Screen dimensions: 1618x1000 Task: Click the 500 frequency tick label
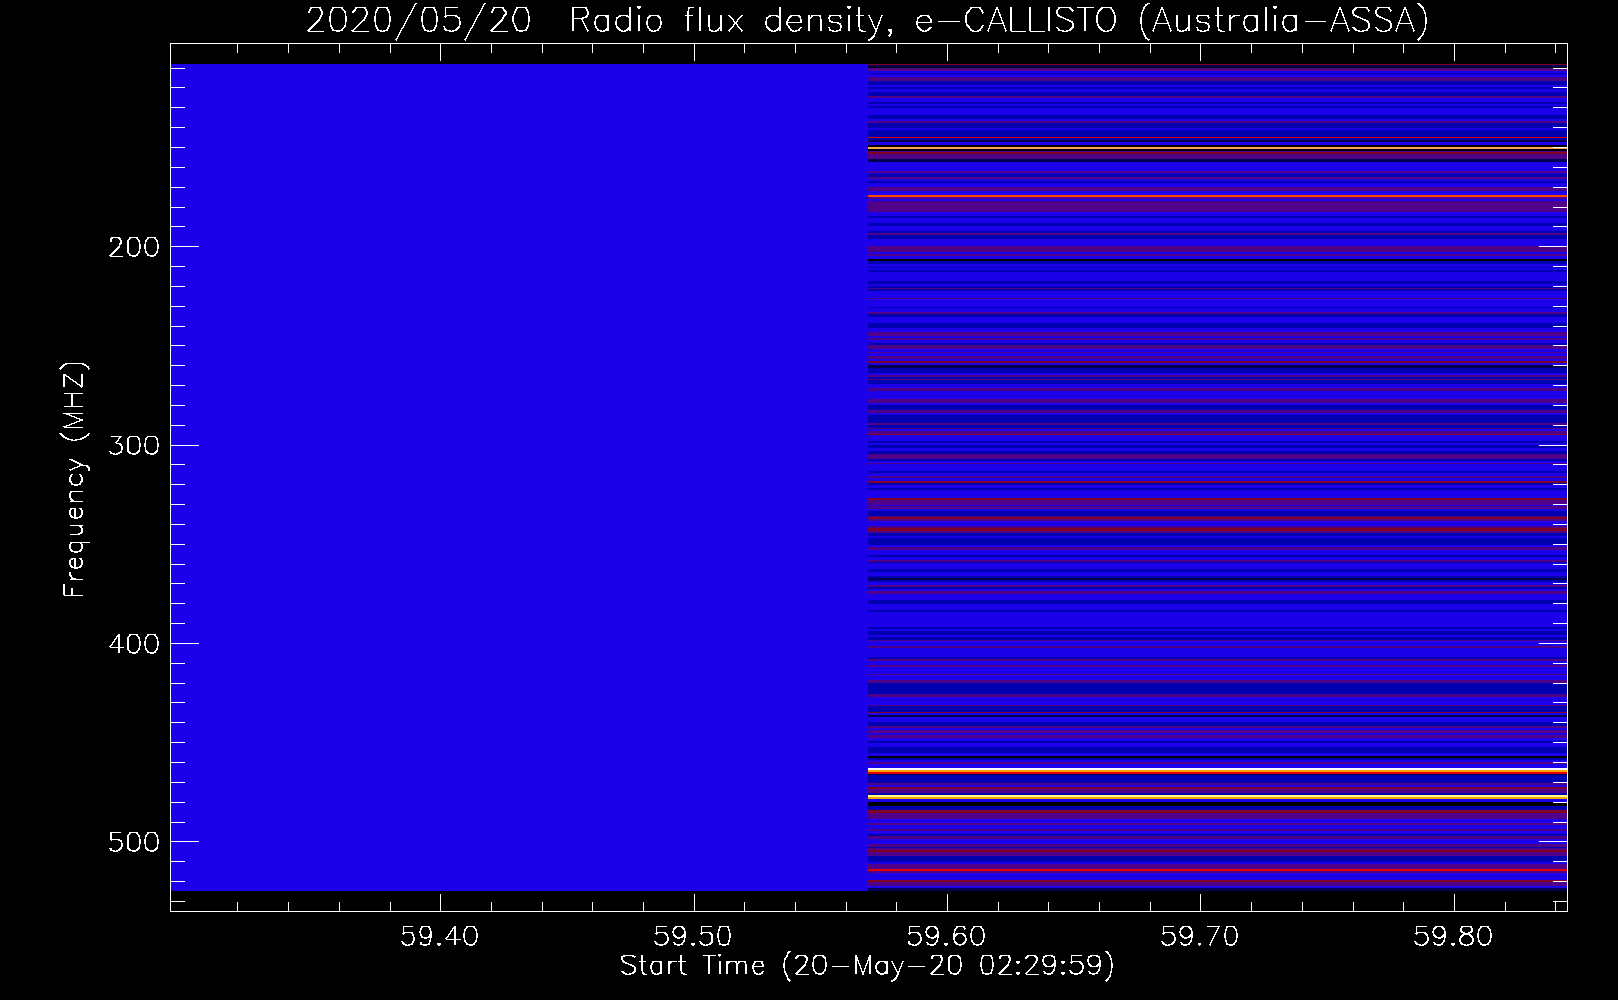(x=133, y=842)
